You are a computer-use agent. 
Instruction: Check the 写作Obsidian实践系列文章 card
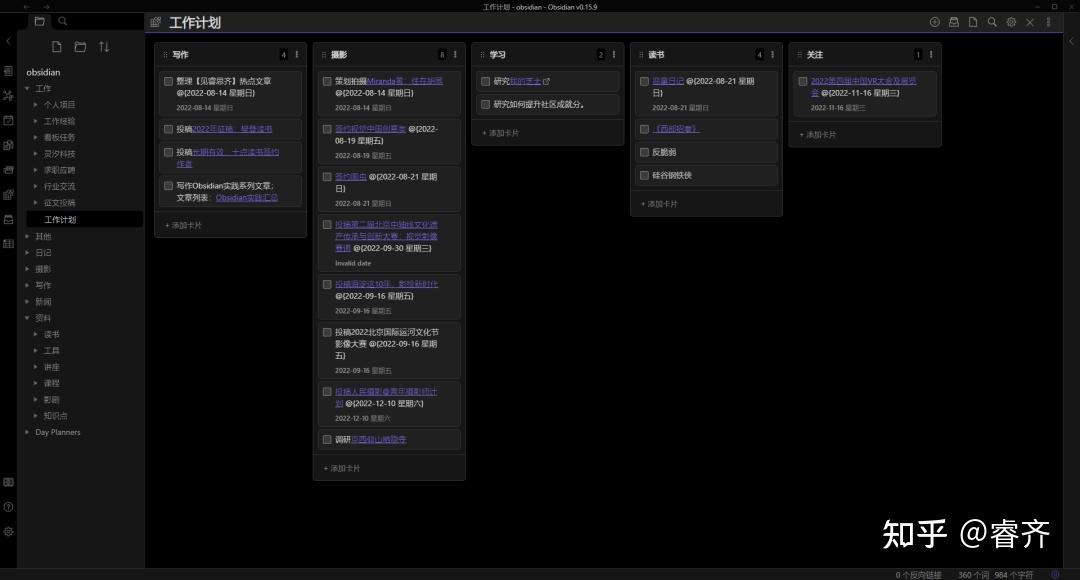coord(168,186)
